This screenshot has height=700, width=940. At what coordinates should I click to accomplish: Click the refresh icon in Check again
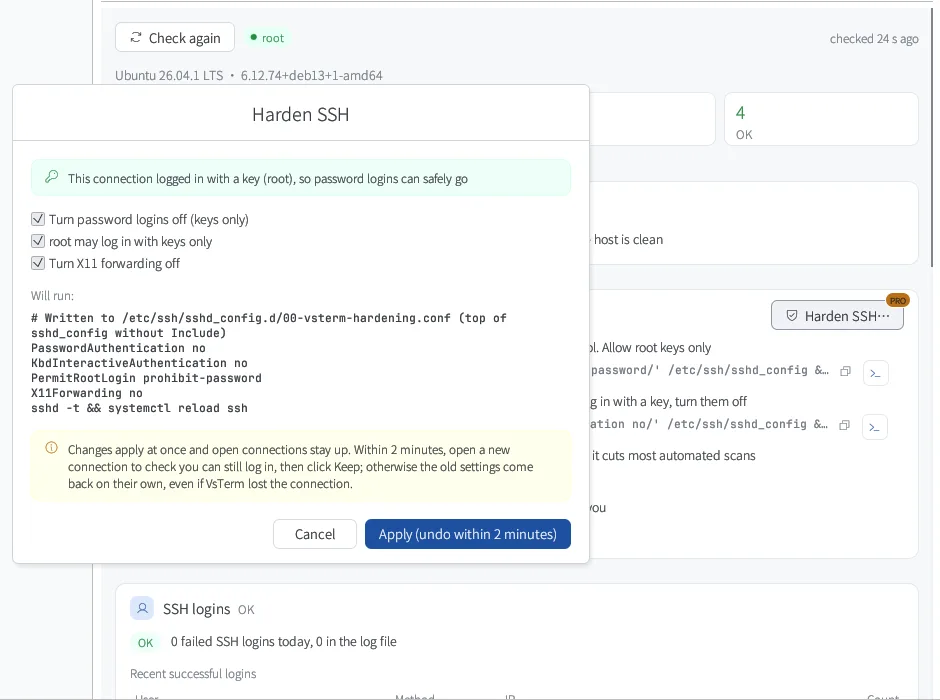pos(136,38)
